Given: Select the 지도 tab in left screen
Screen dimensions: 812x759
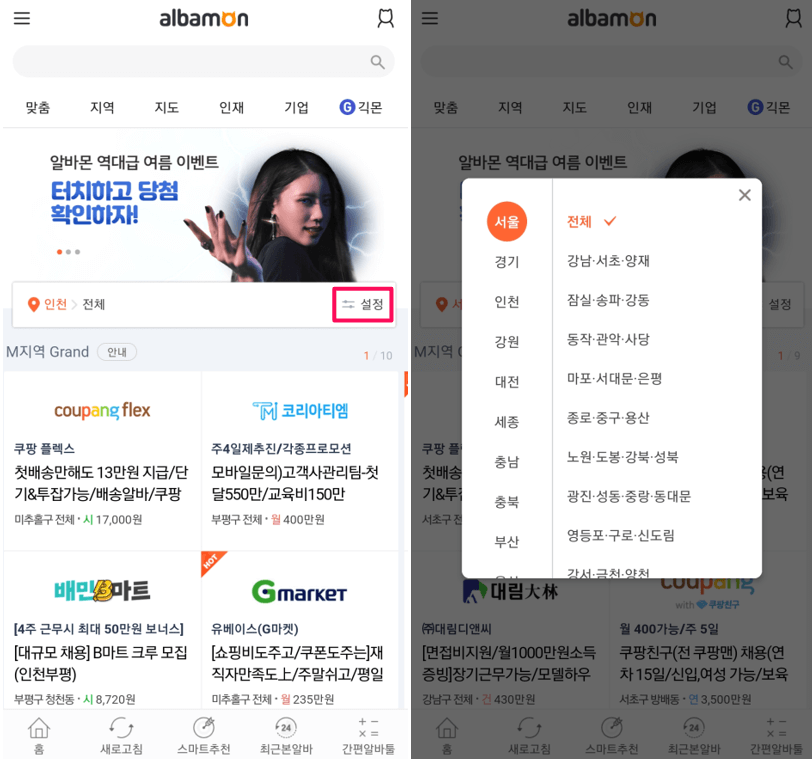Looking at the screenshot, I should (167, 107).
